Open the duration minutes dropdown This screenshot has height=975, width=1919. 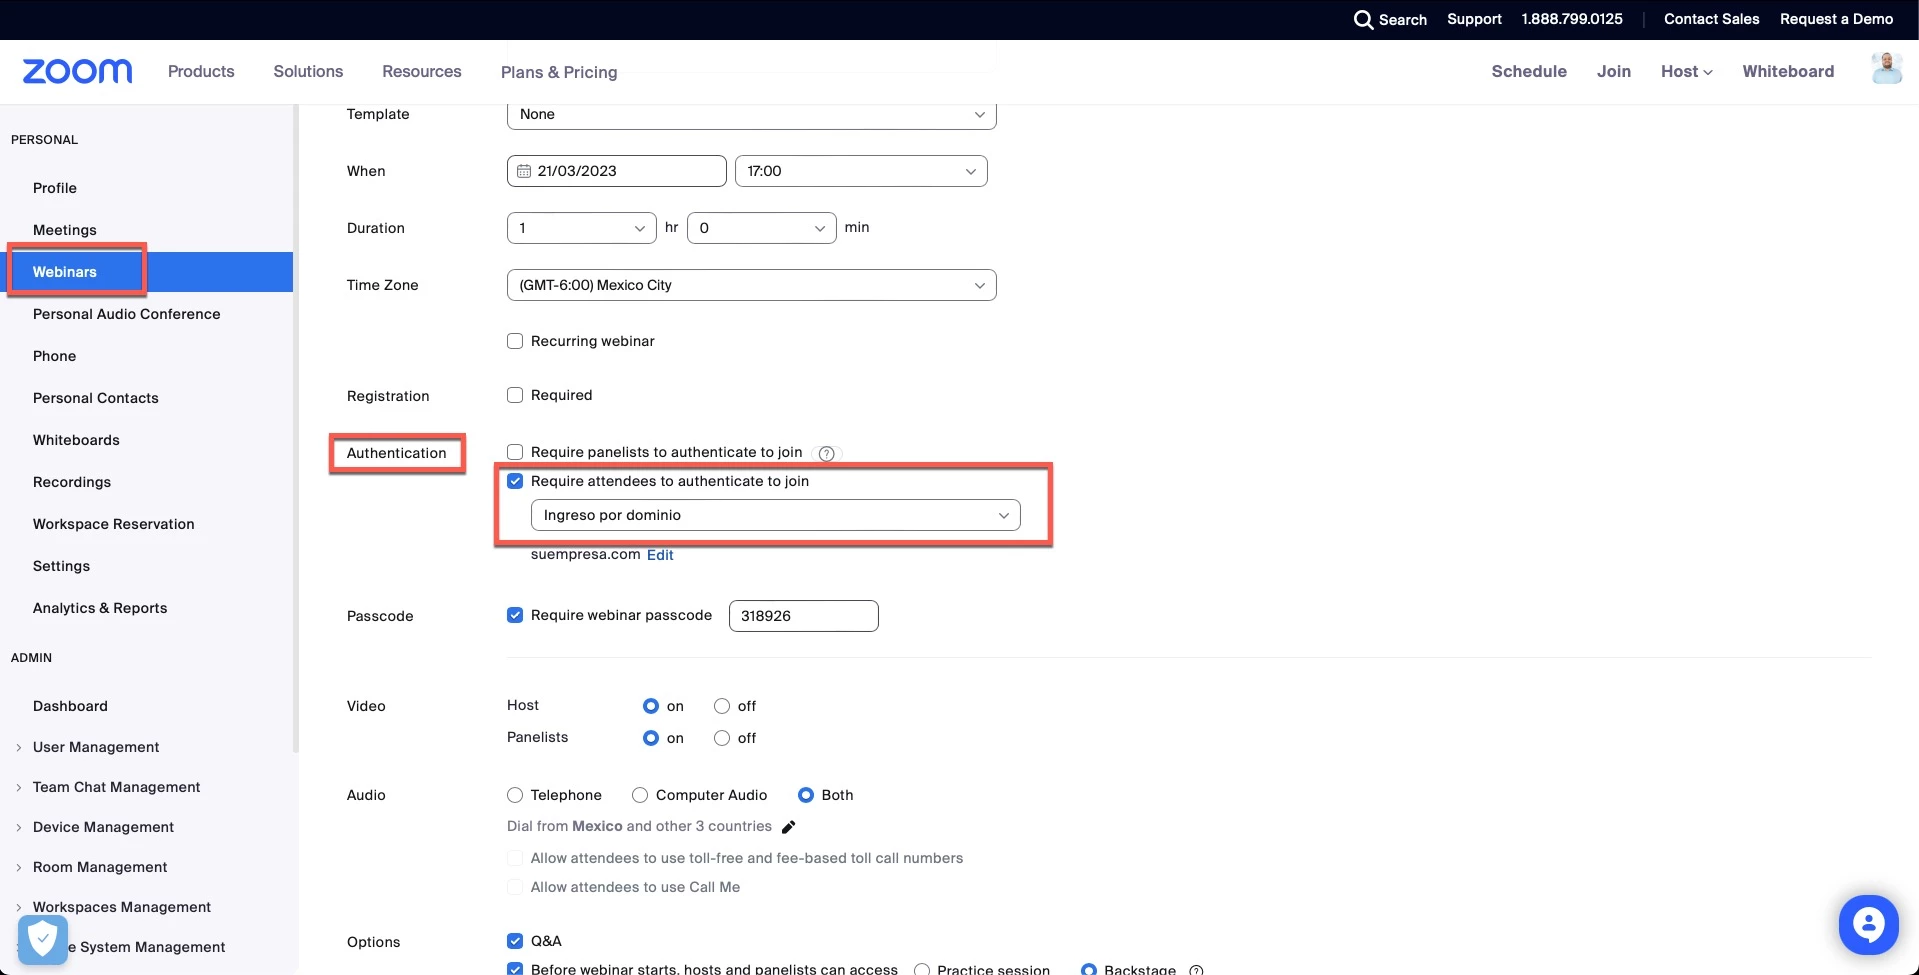pyautogui.click(x=762, y=228)
